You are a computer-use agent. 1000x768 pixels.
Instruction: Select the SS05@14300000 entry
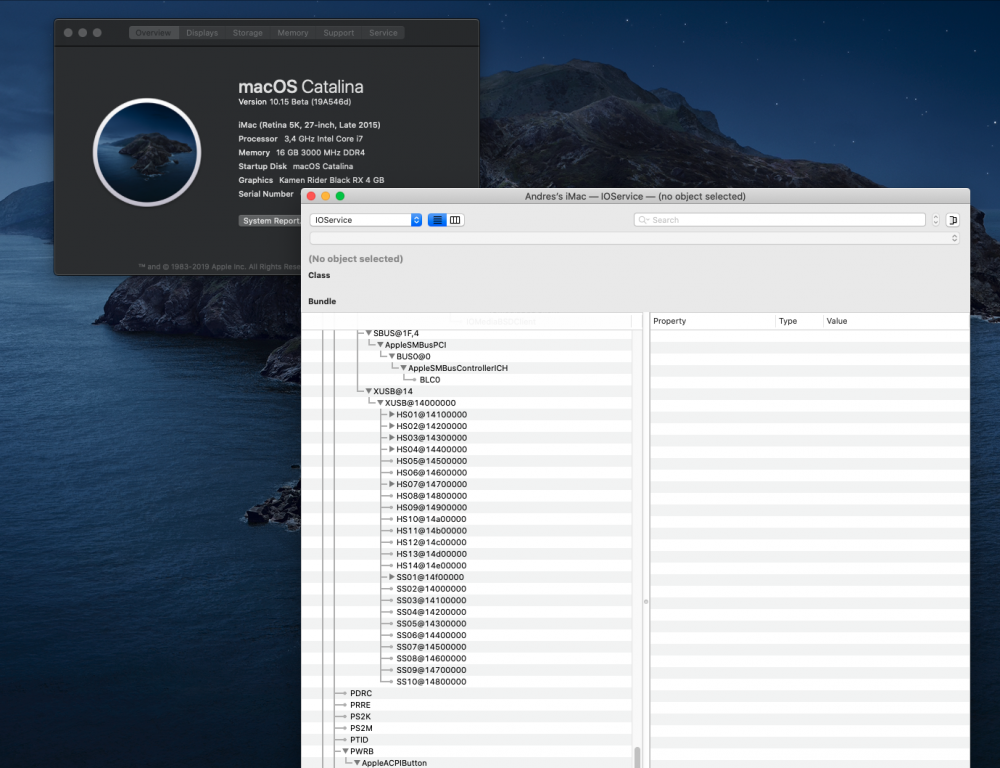431,623
